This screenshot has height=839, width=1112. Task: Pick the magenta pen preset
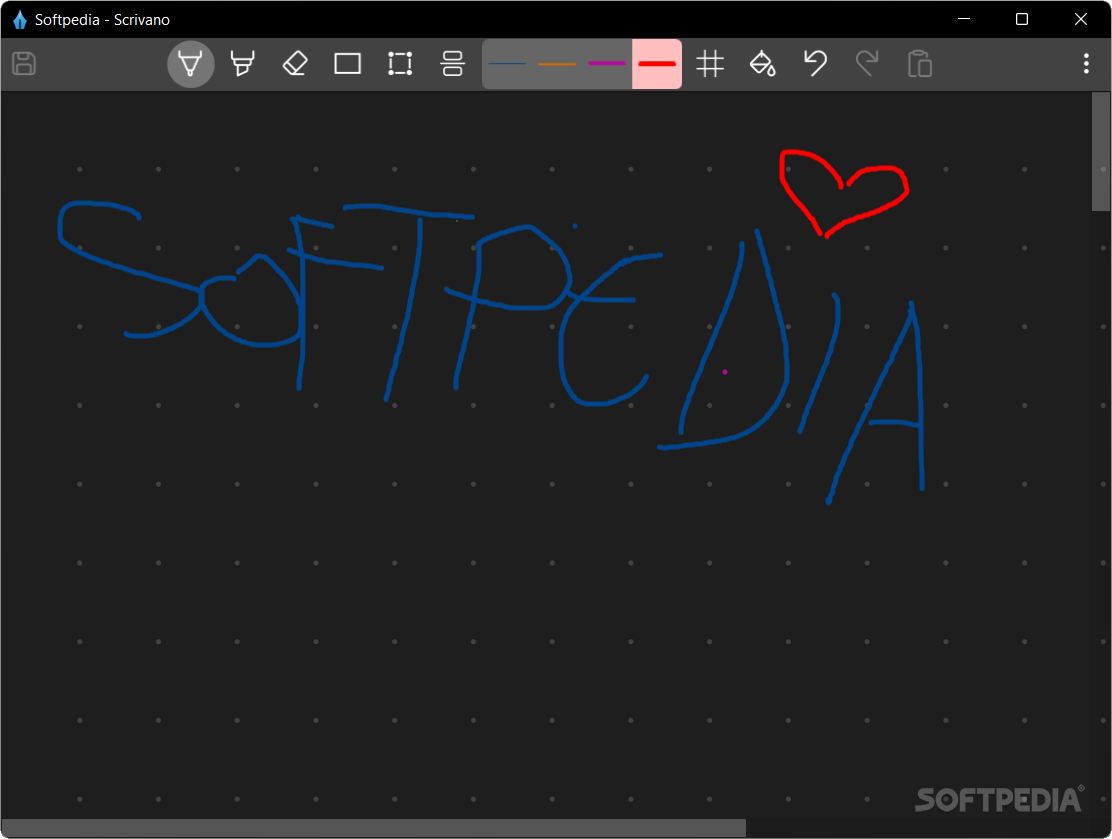point(607,64)
